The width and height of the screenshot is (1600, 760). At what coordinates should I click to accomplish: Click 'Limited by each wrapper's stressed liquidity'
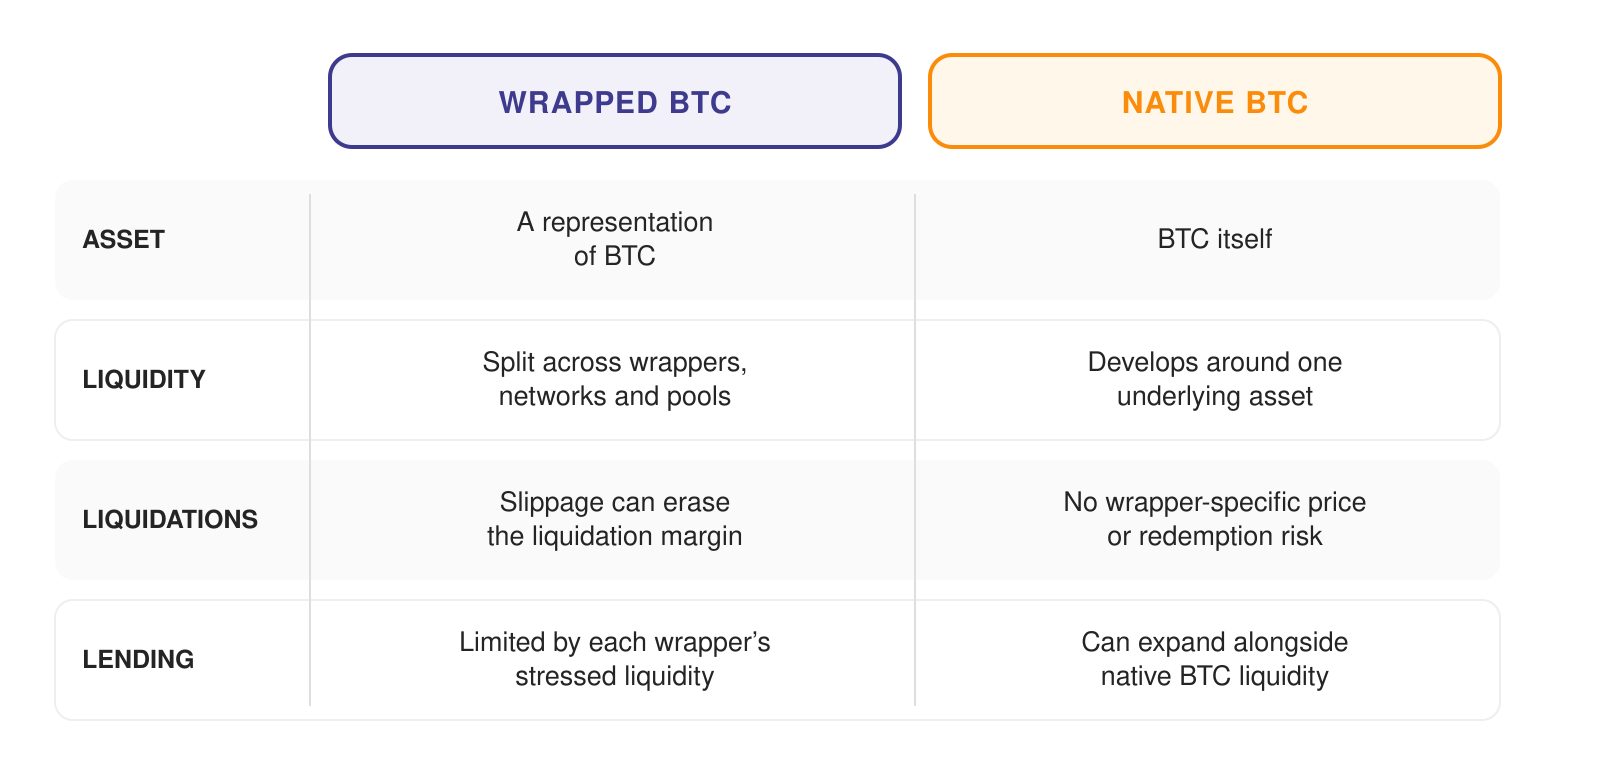click(615, 659)
